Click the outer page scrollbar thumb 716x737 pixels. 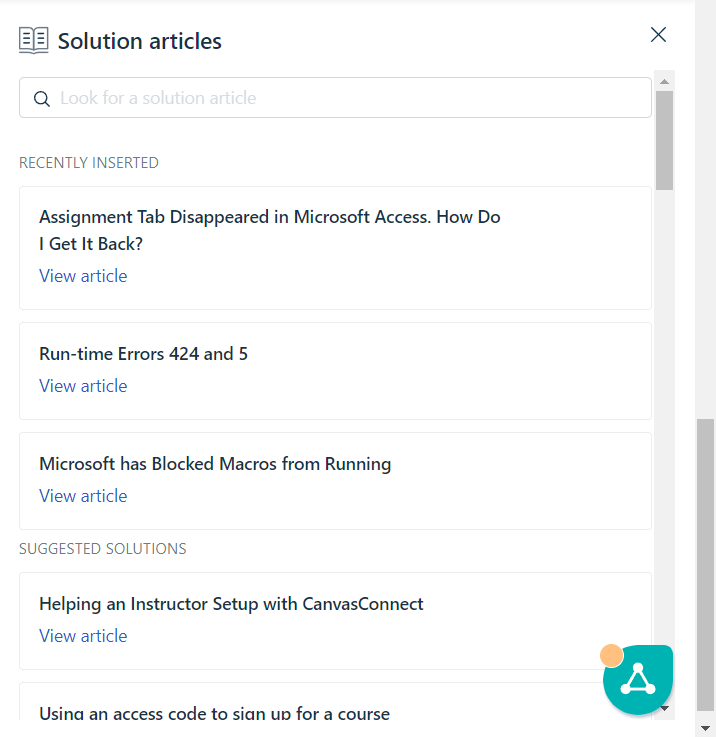pos(705,565)
